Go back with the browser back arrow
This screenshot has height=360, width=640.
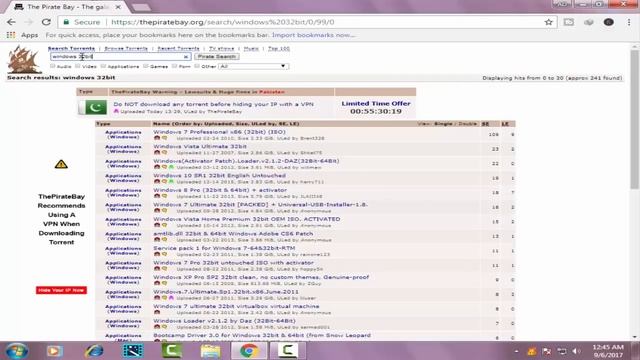(x=11, y=22)
